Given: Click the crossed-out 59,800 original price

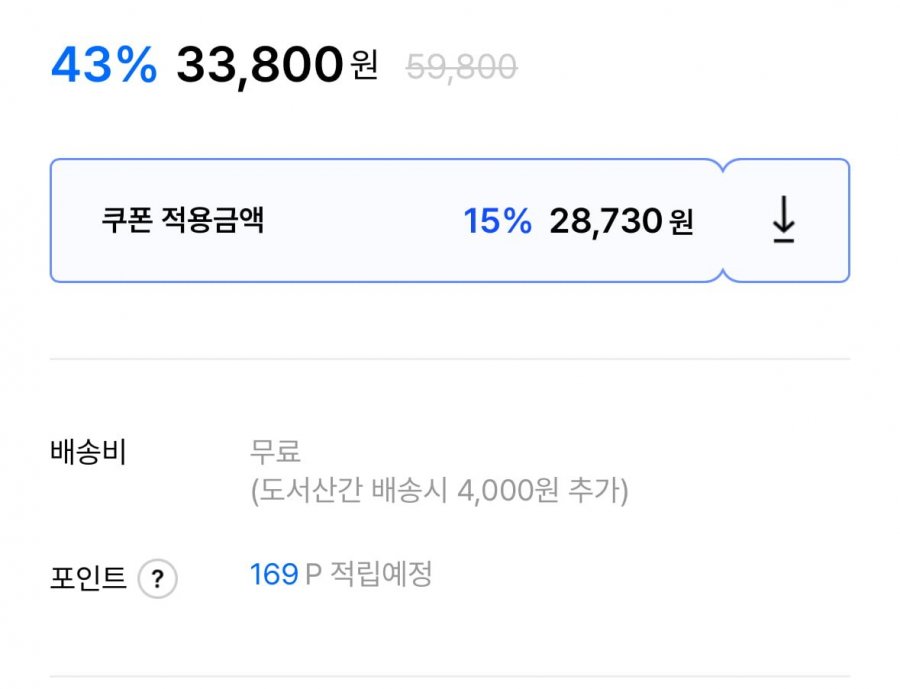Looking at the screenshot, I should (461, 67).
